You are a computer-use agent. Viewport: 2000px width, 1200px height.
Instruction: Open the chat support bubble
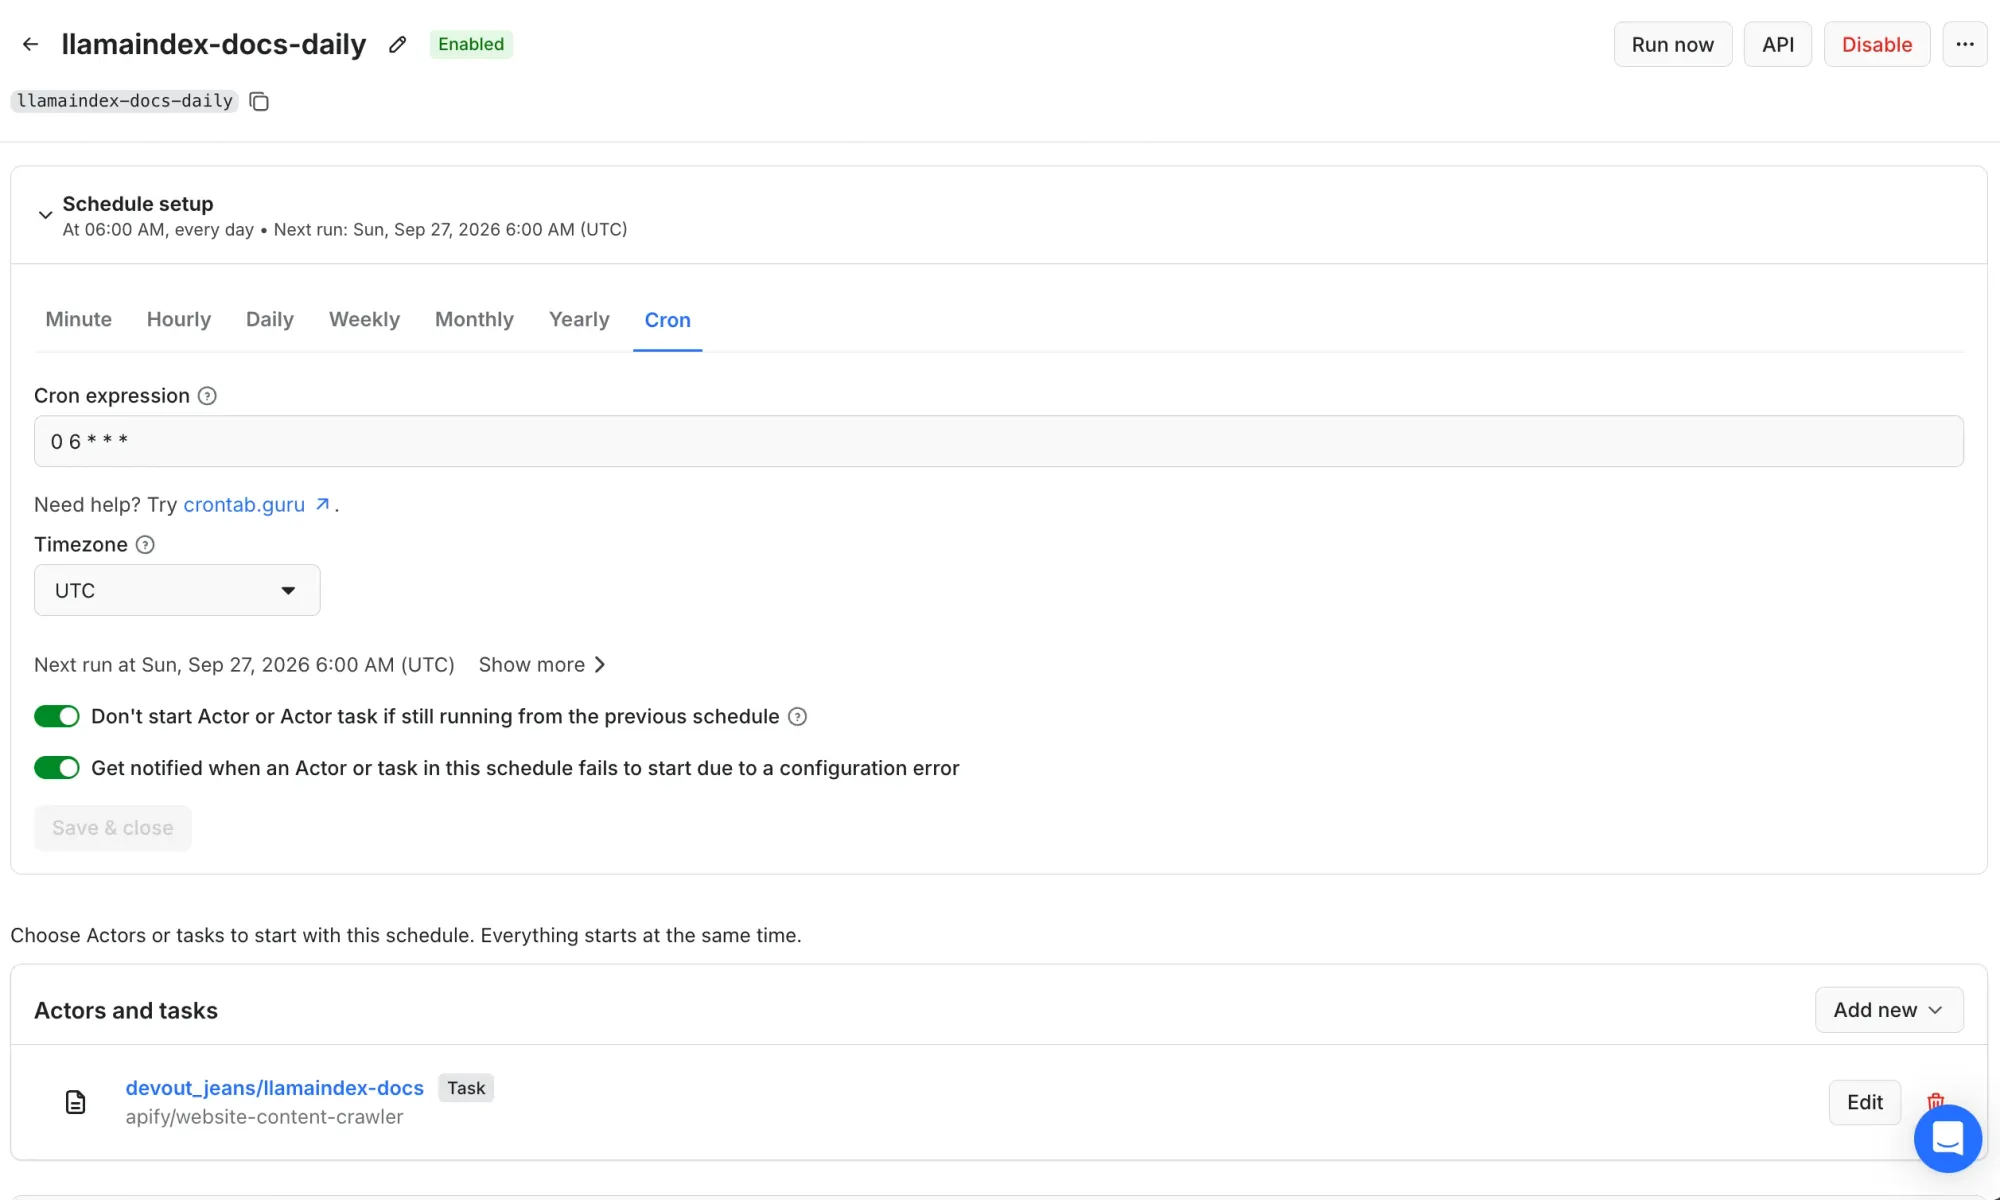[x=1948, y=1138]
